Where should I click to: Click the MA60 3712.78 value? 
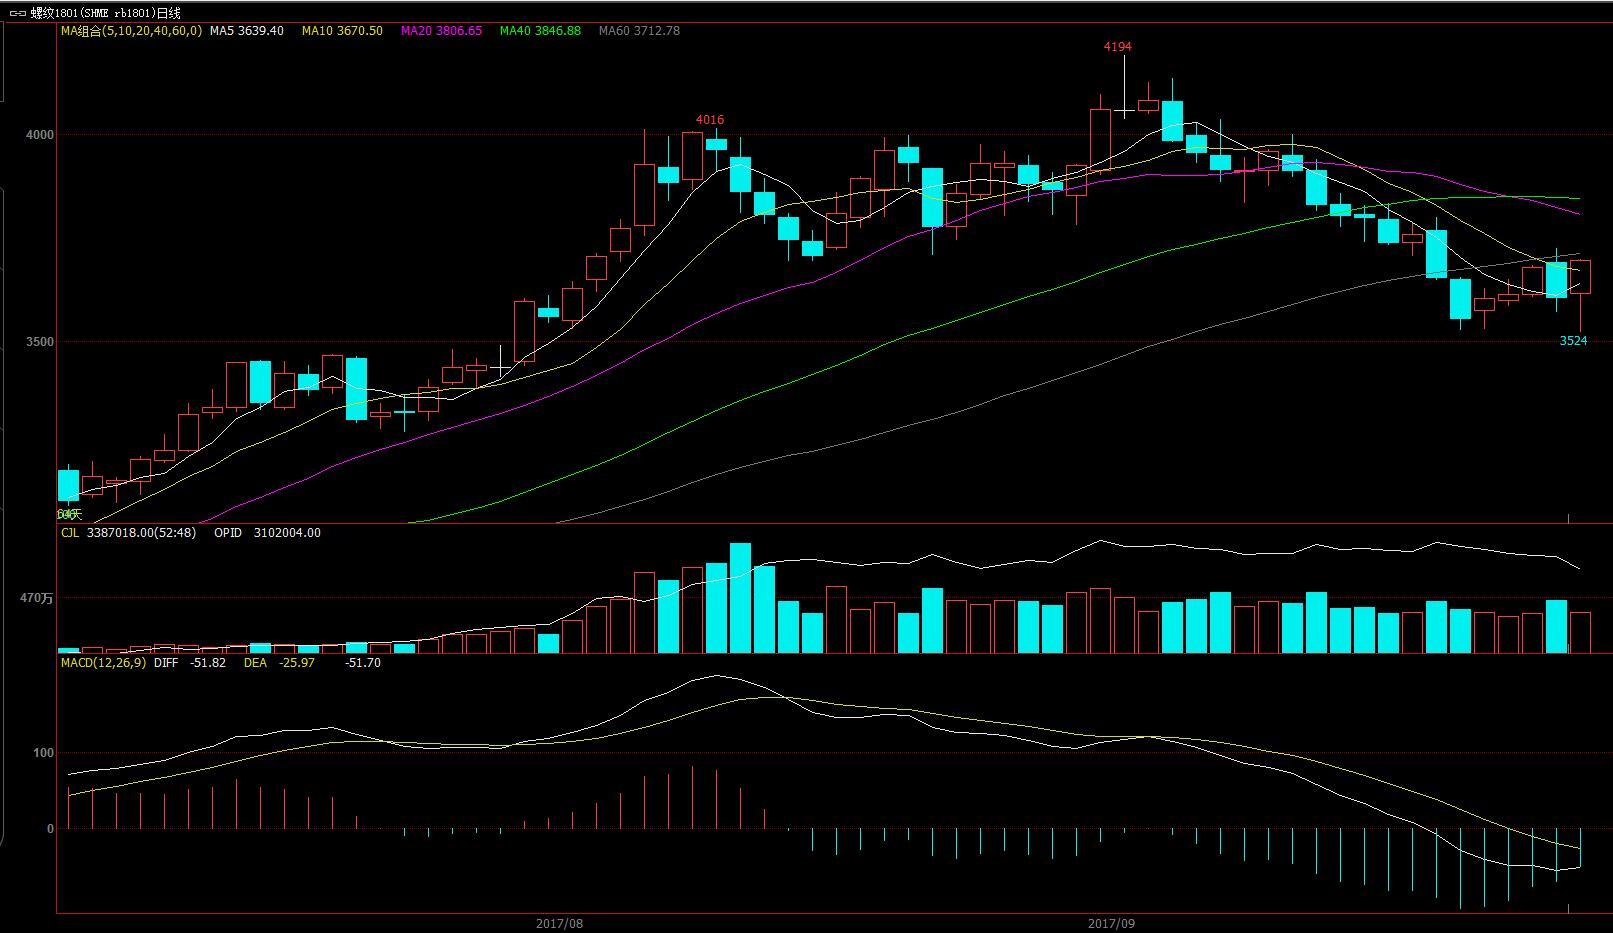point(639,31)
